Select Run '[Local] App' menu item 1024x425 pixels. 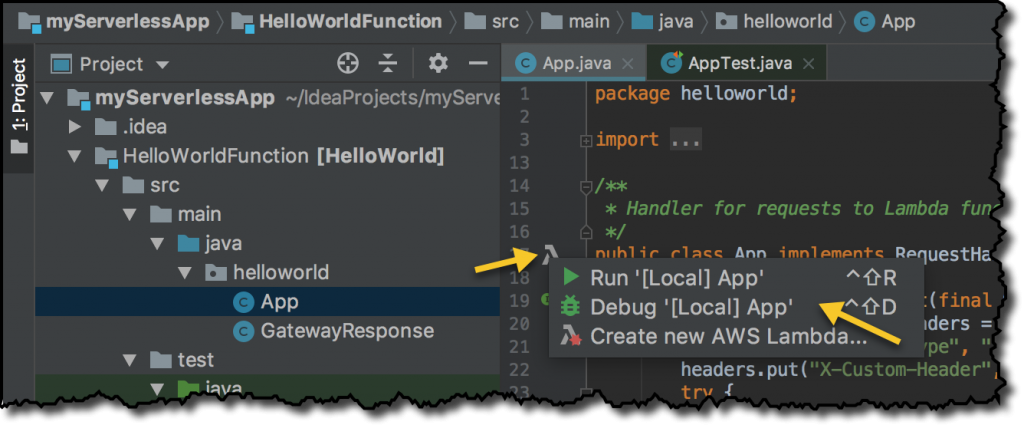tap(735, 277)
